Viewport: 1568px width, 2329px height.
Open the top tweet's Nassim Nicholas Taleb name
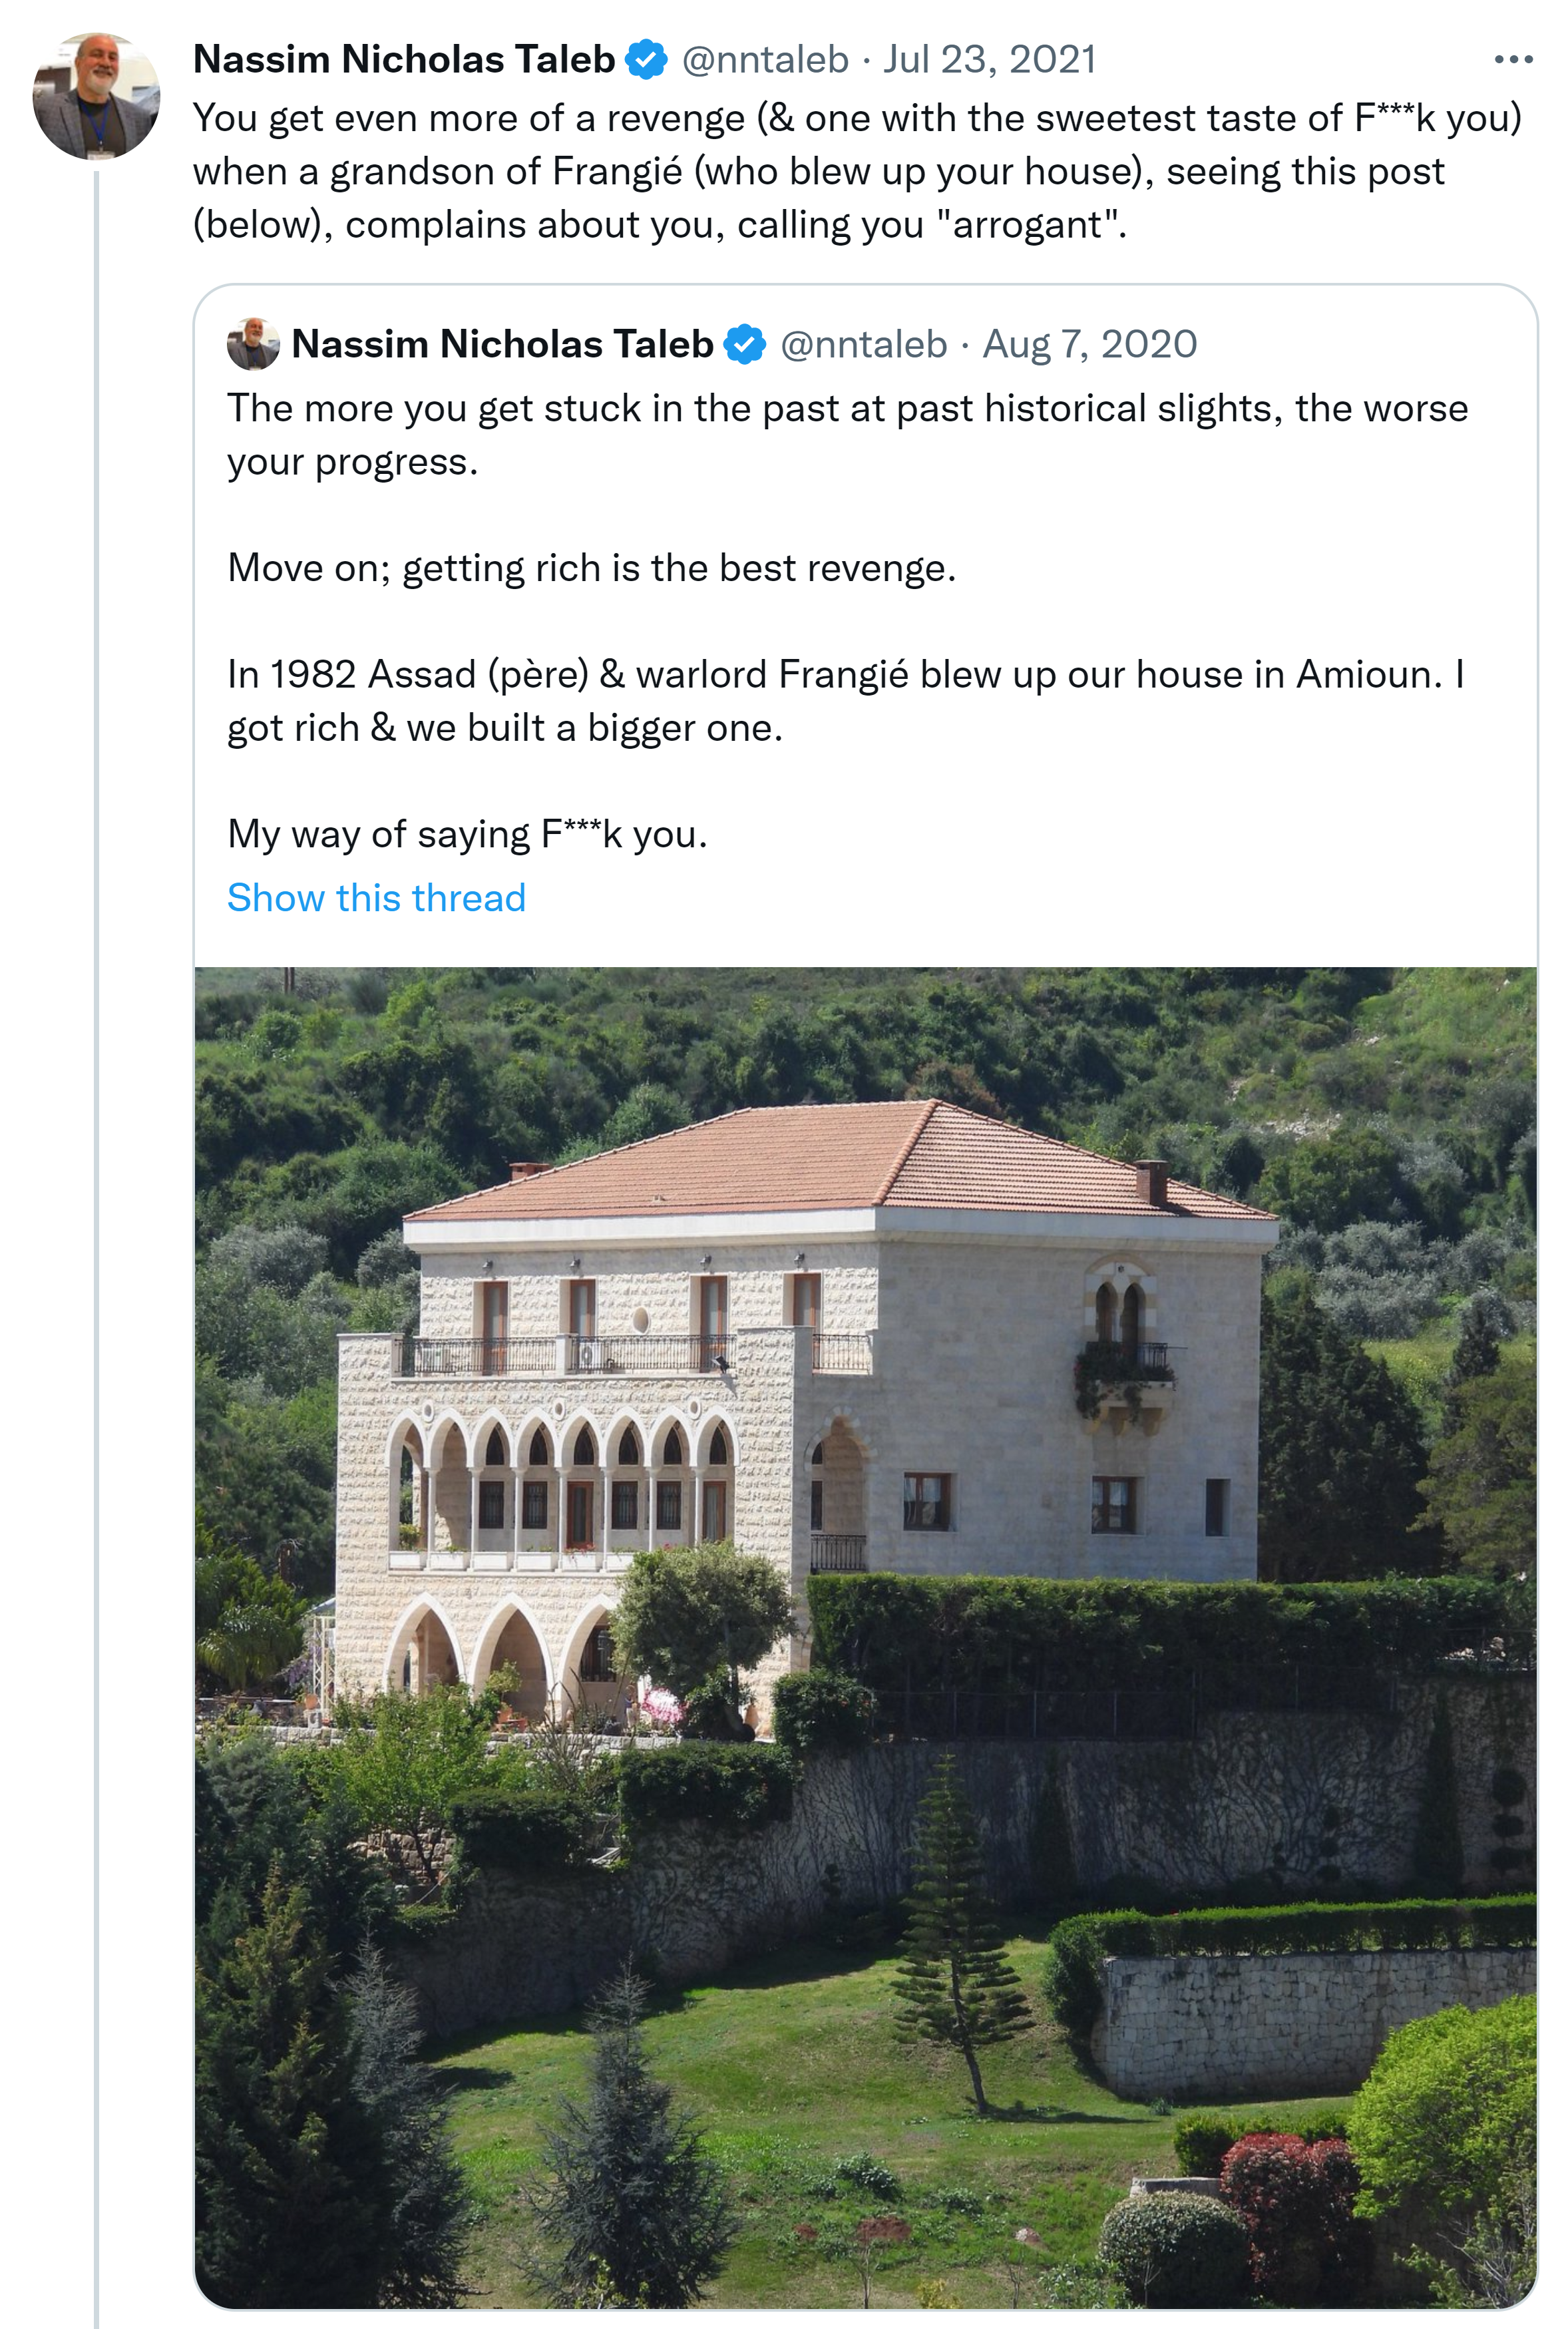(x=403, y=60)
